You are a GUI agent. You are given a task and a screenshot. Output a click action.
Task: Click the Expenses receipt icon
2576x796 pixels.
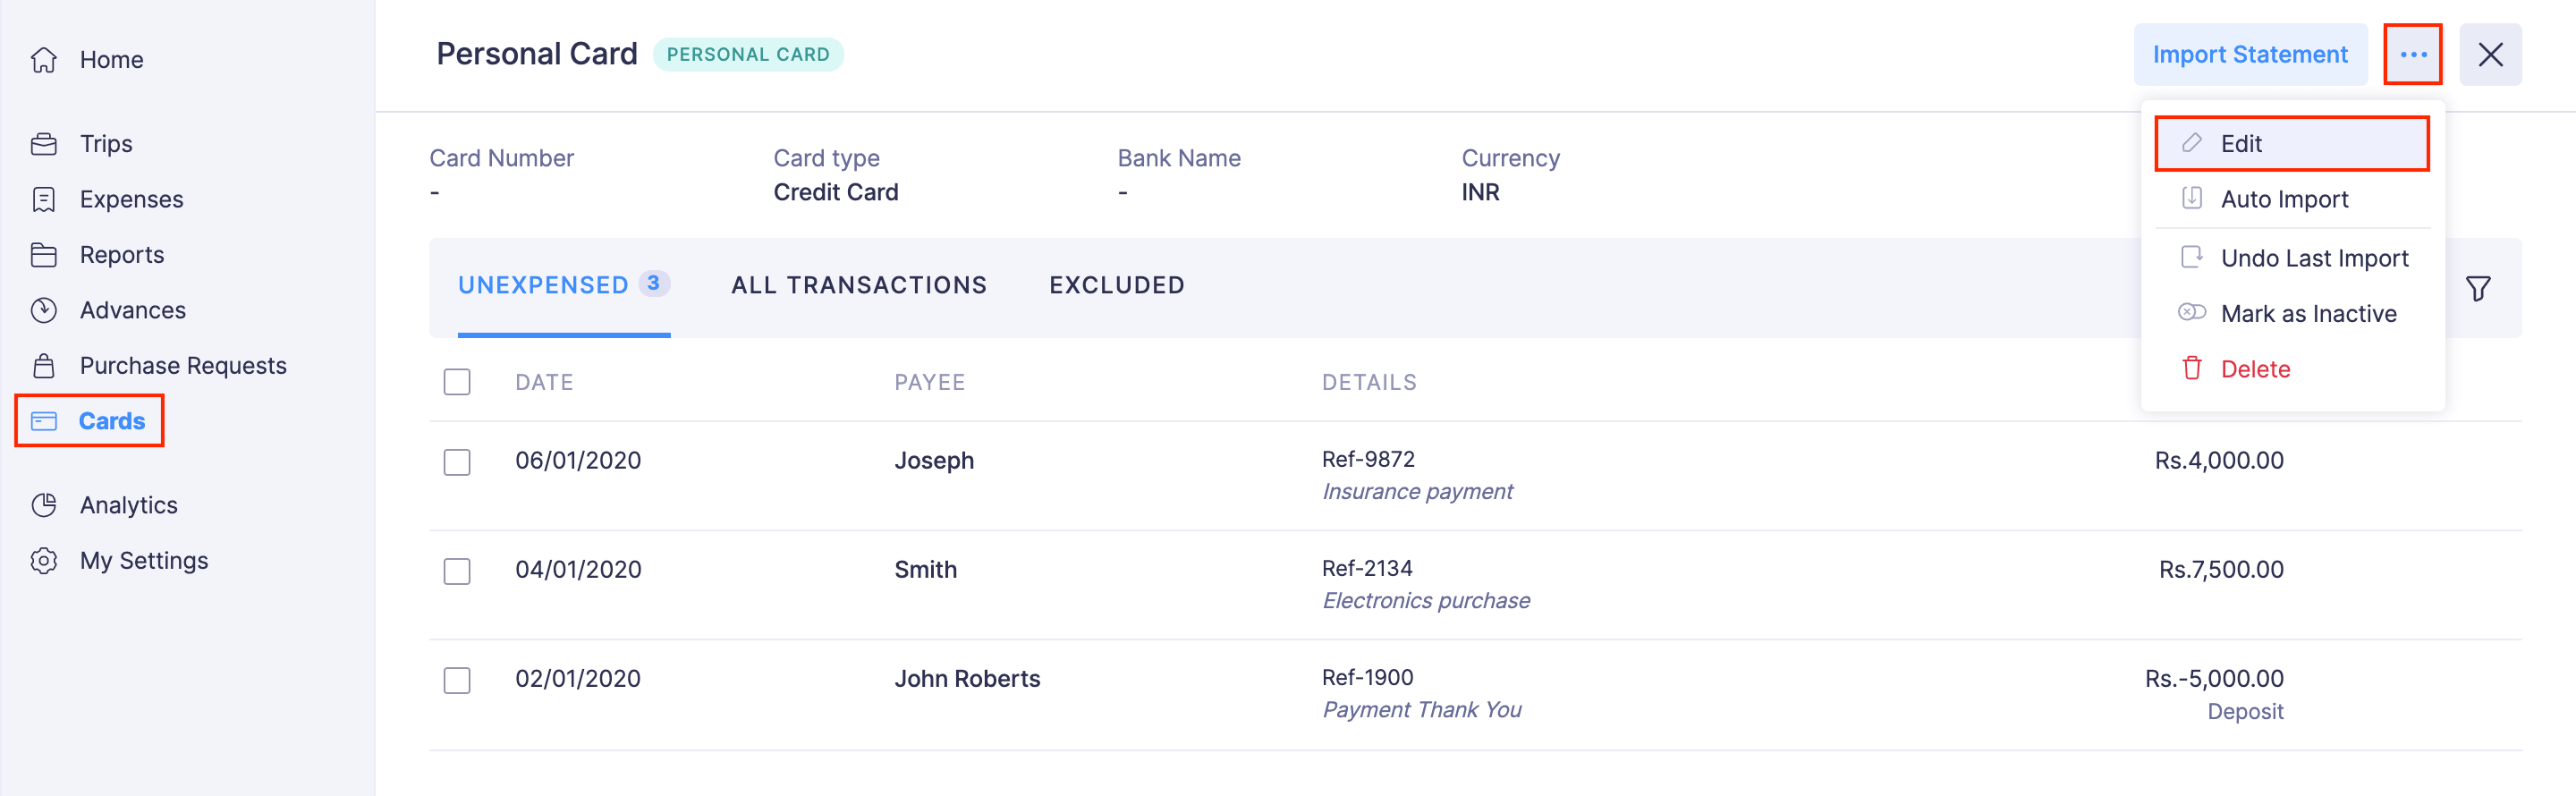(44, 200)
